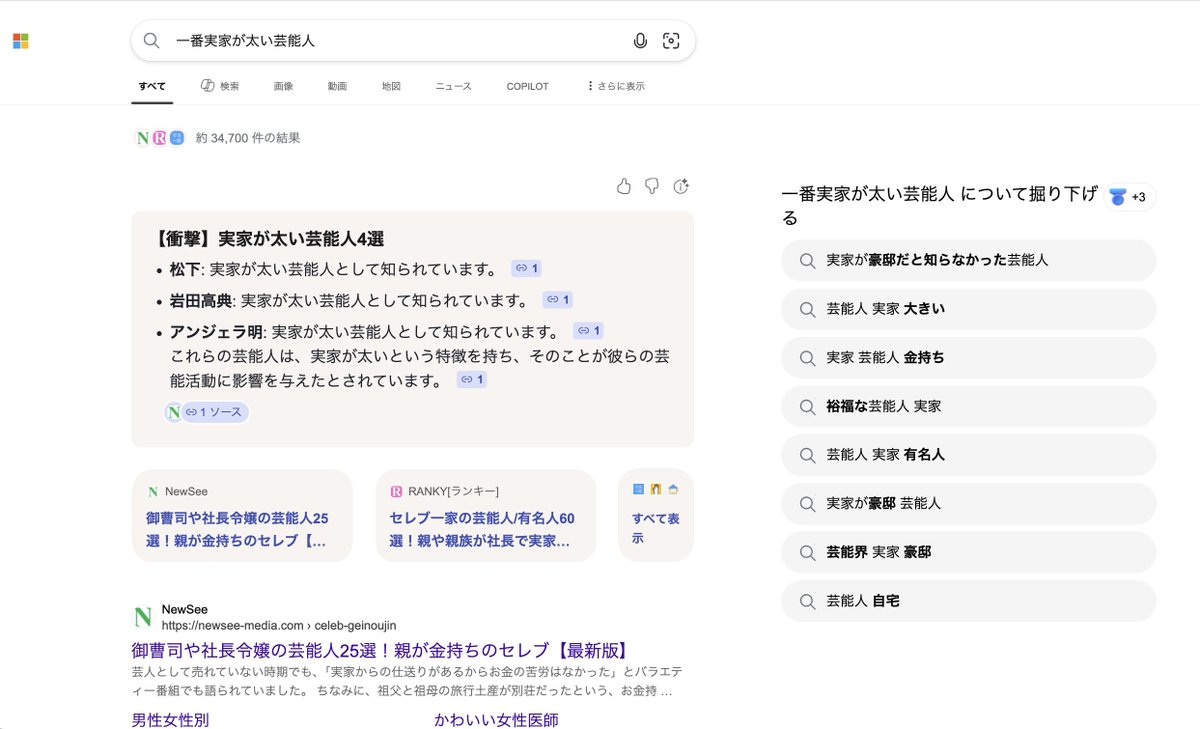Click the Microsoft logo icon

pyautogui.click(x=20, y=41)
